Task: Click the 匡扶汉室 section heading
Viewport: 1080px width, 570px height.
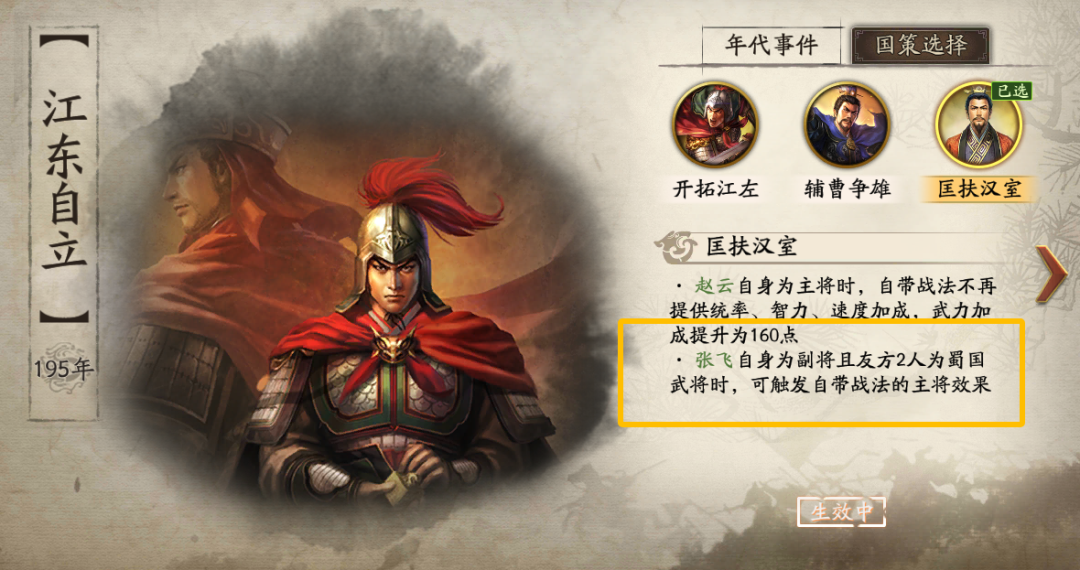Action: coord(751,246)
